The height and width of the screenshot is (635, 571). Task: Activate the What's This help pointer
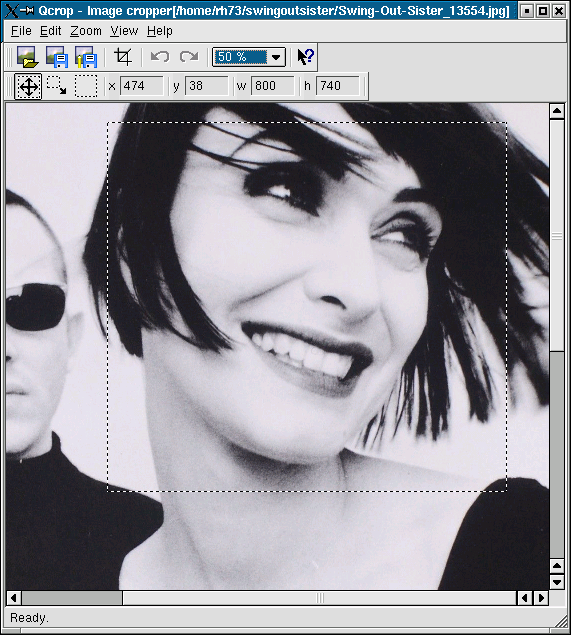(x=305, y=57)
